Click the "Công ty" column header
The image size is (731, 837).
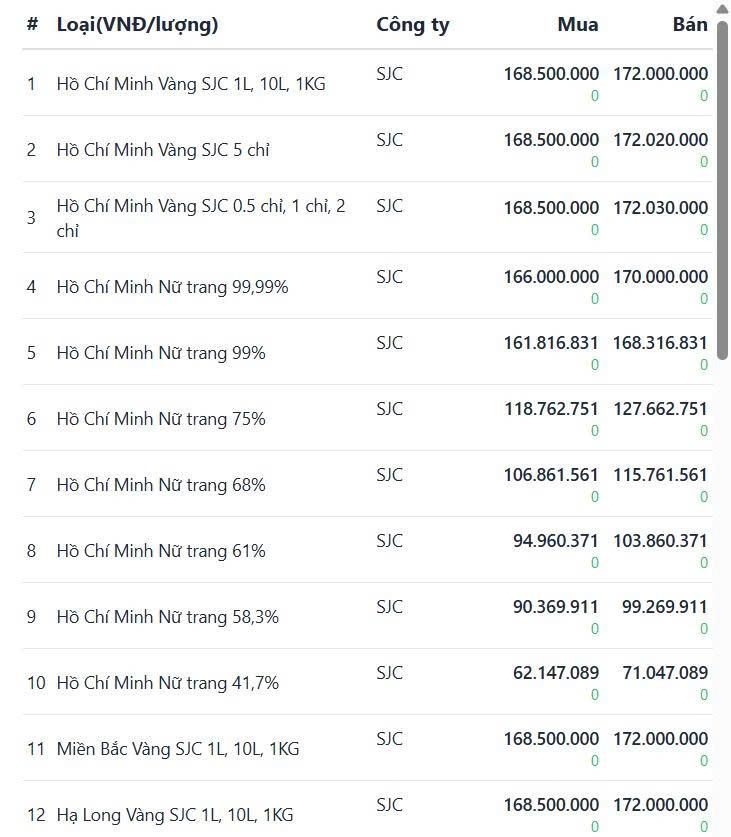(x=412, y=25)
